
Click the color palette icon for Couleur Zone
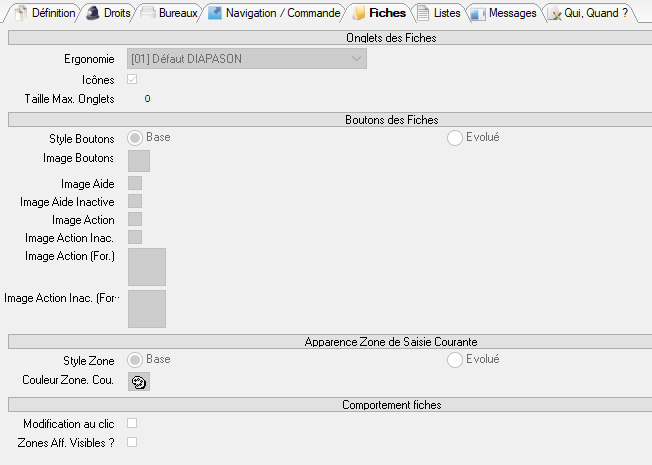[x=139, y=381]
